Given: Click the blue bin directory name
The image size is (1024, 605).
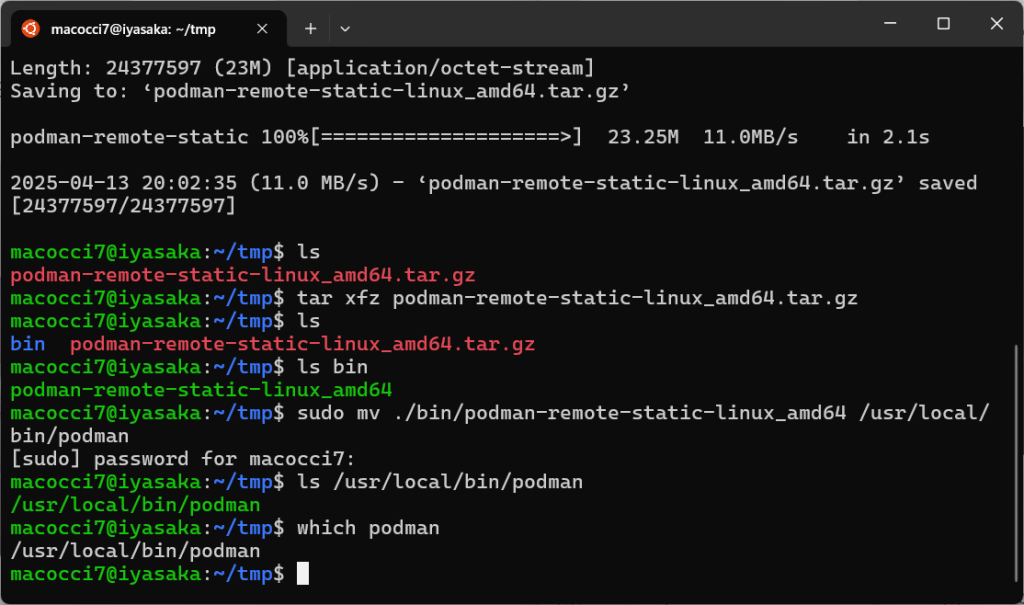Looking at the screenshot, I should point(26,344).
